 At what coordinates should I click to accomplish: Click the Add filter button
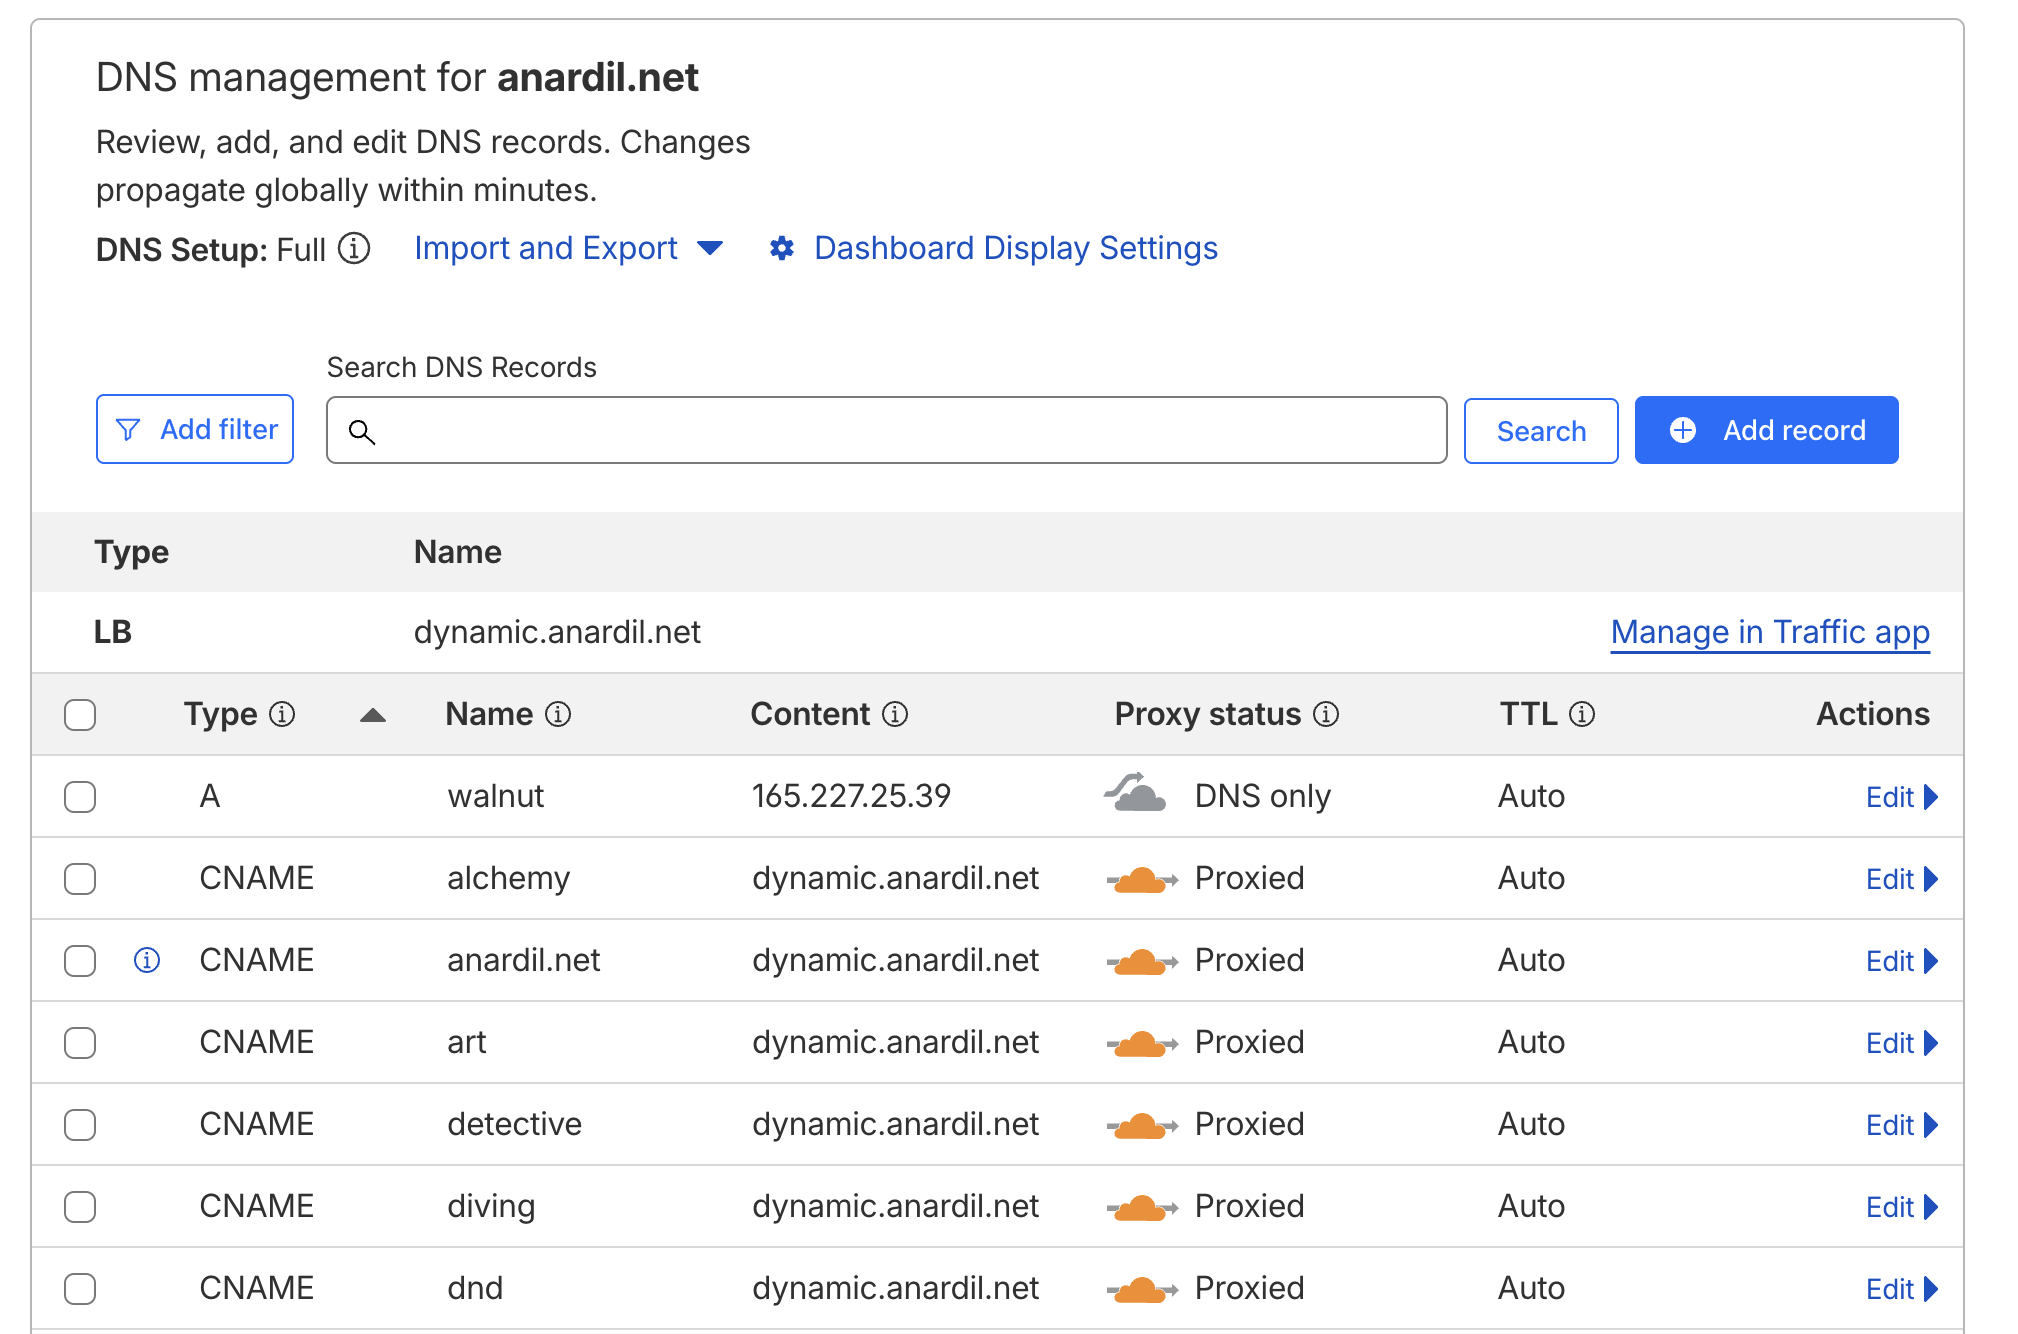pos(195,429)
